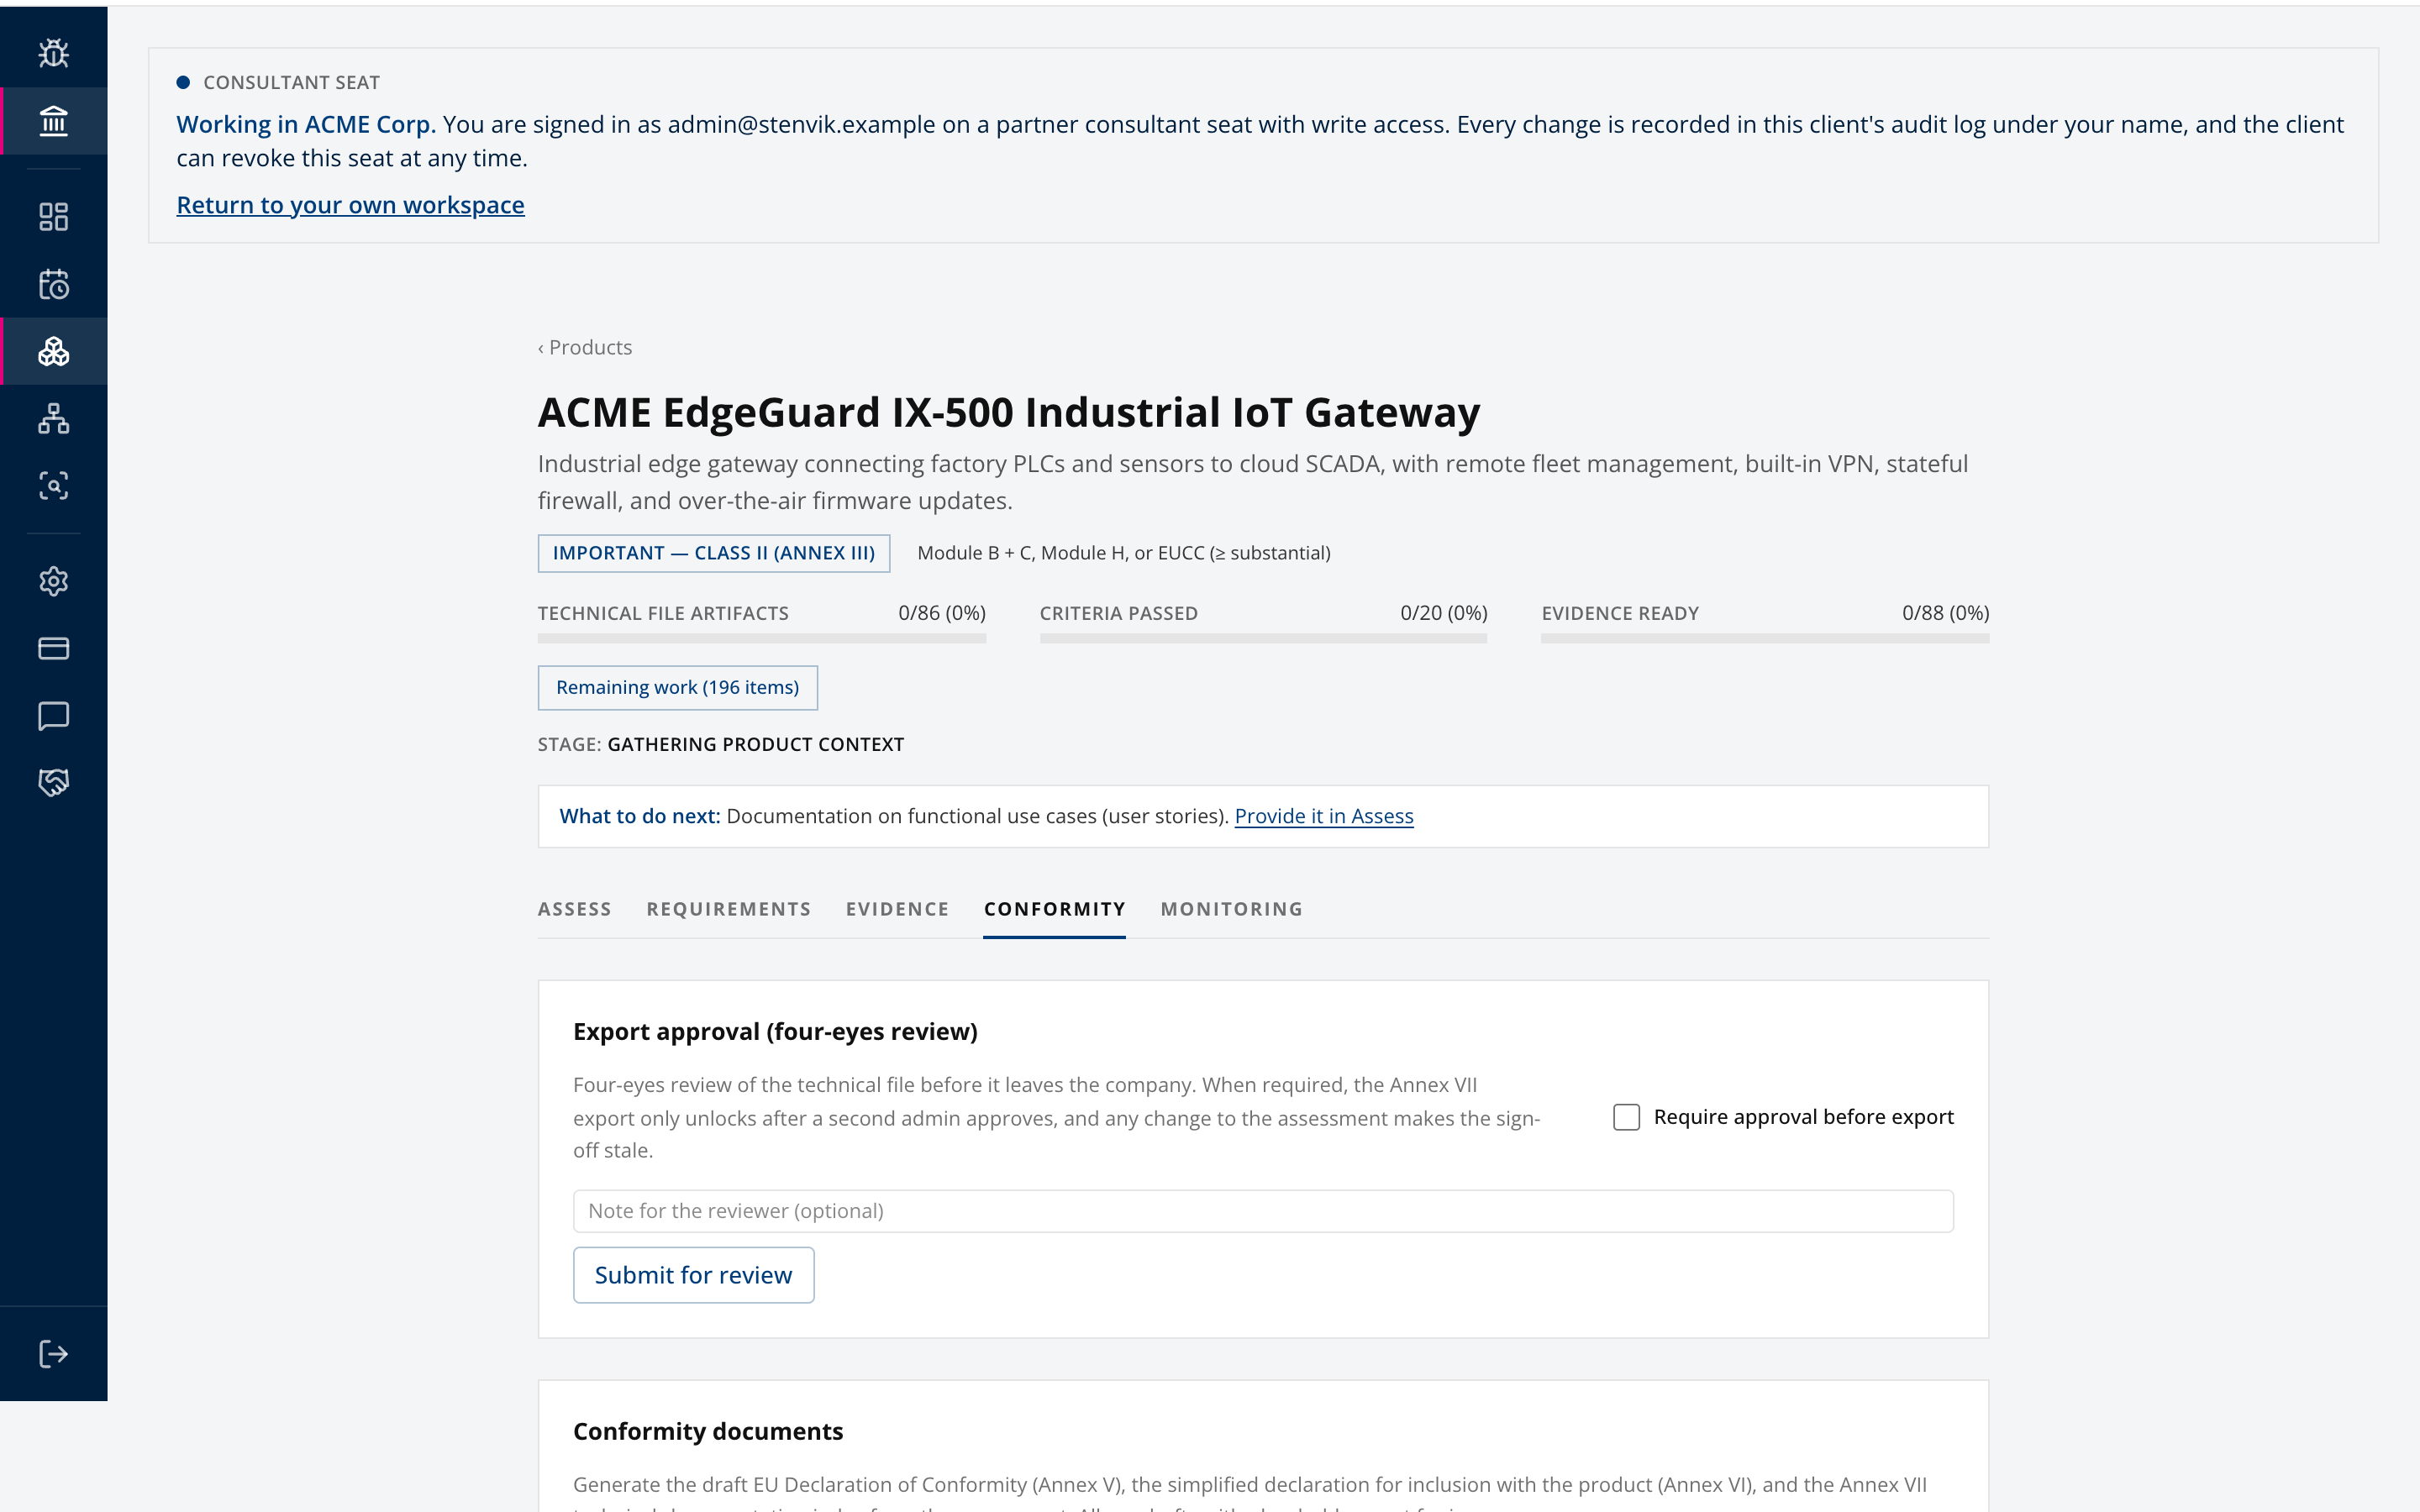This screenshot has width=2420, height=1512.
Task: Switch to the Monitoring tab
Action: click(x=1231, y=909)
